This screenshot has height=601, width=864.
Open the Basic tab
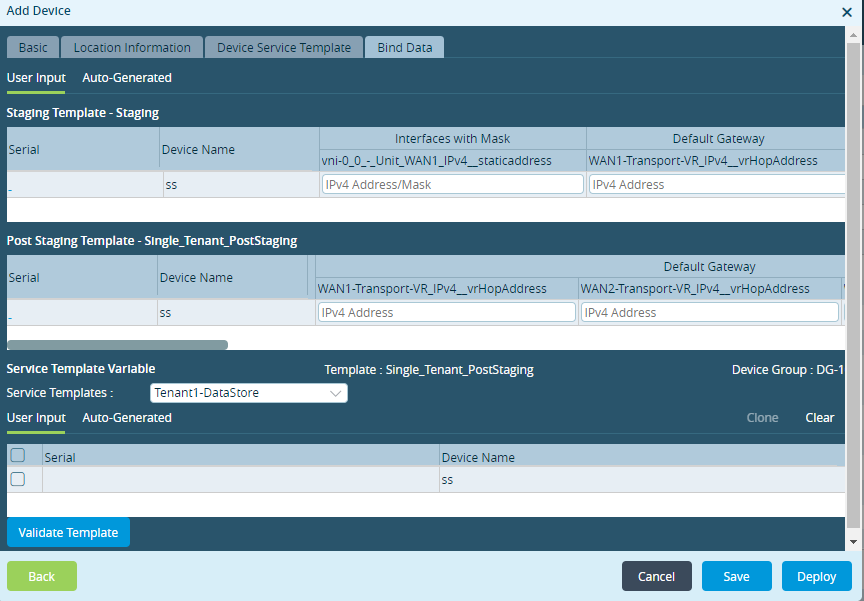(33, 48)
